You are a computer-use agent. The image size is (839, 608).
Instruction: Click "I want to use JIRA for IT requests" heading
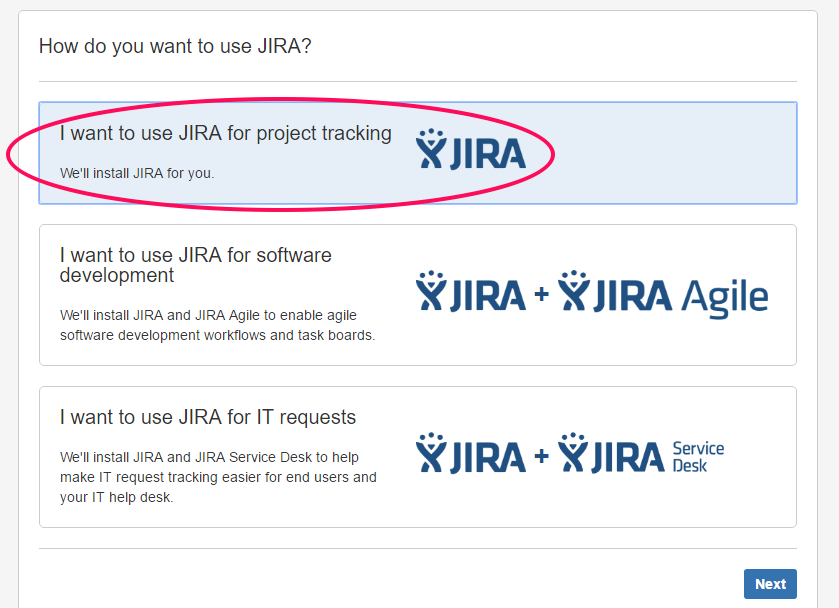(208, 417)
